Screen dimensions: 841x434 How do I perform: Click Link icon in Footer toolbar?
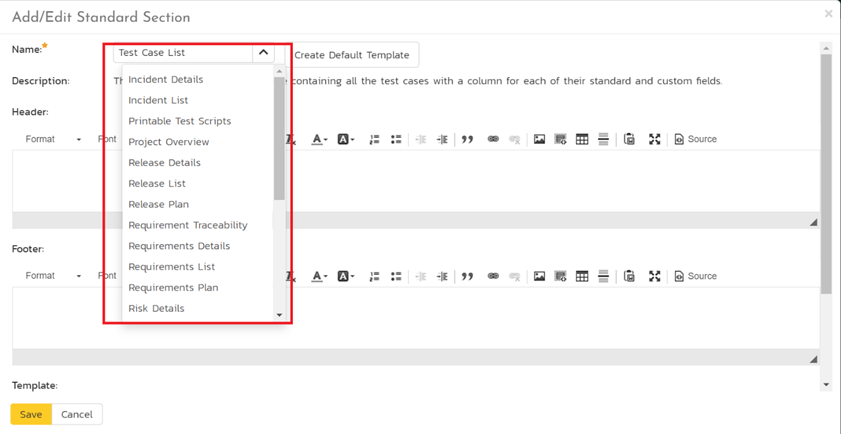pos(493,276)
